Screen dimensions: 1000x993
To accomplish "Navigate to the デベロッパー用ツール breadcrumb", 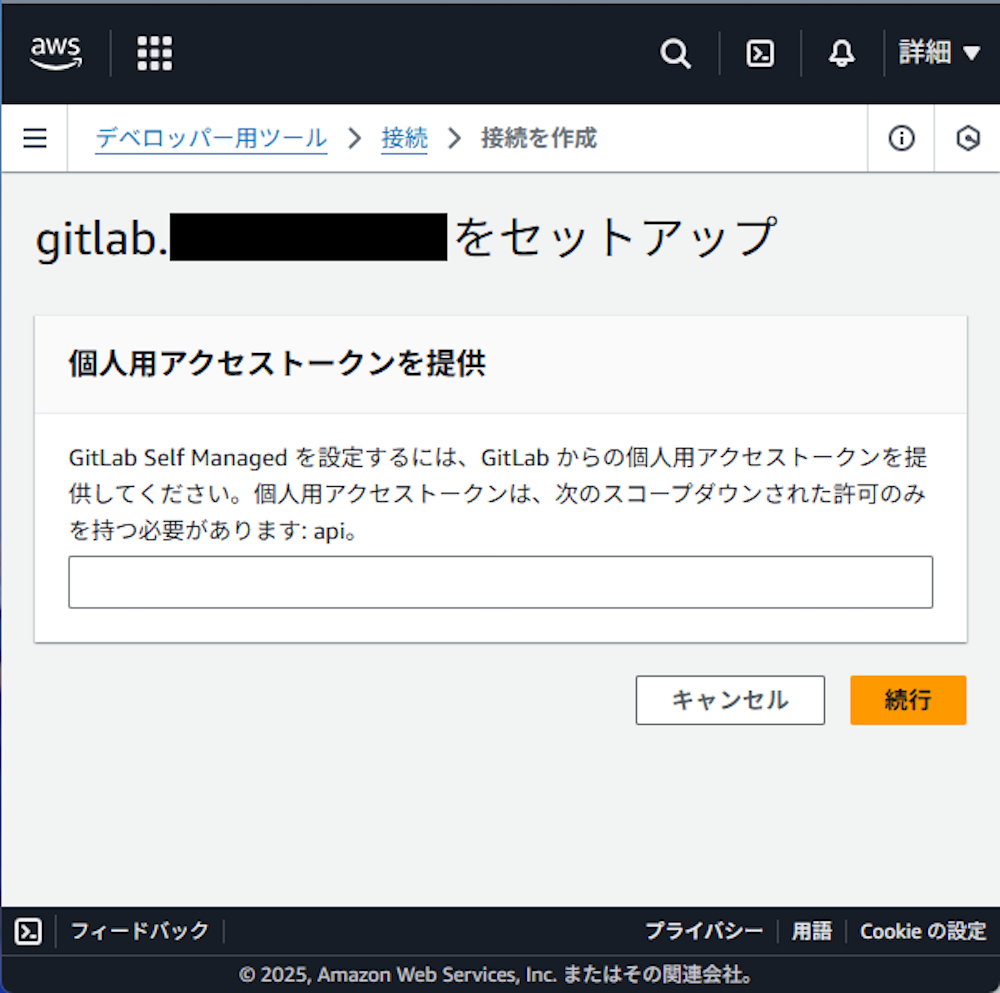I will pyautogui.click(x=210, y=138).
